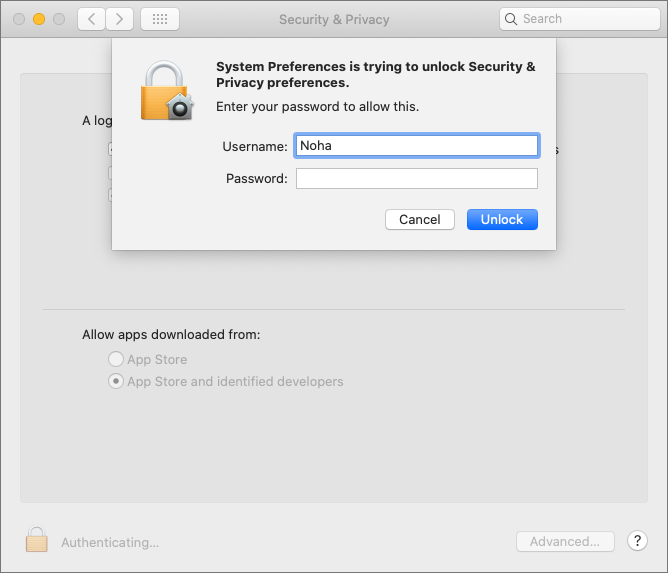Select the App Store radio option

pyautogui.click(x=116, y=359)
